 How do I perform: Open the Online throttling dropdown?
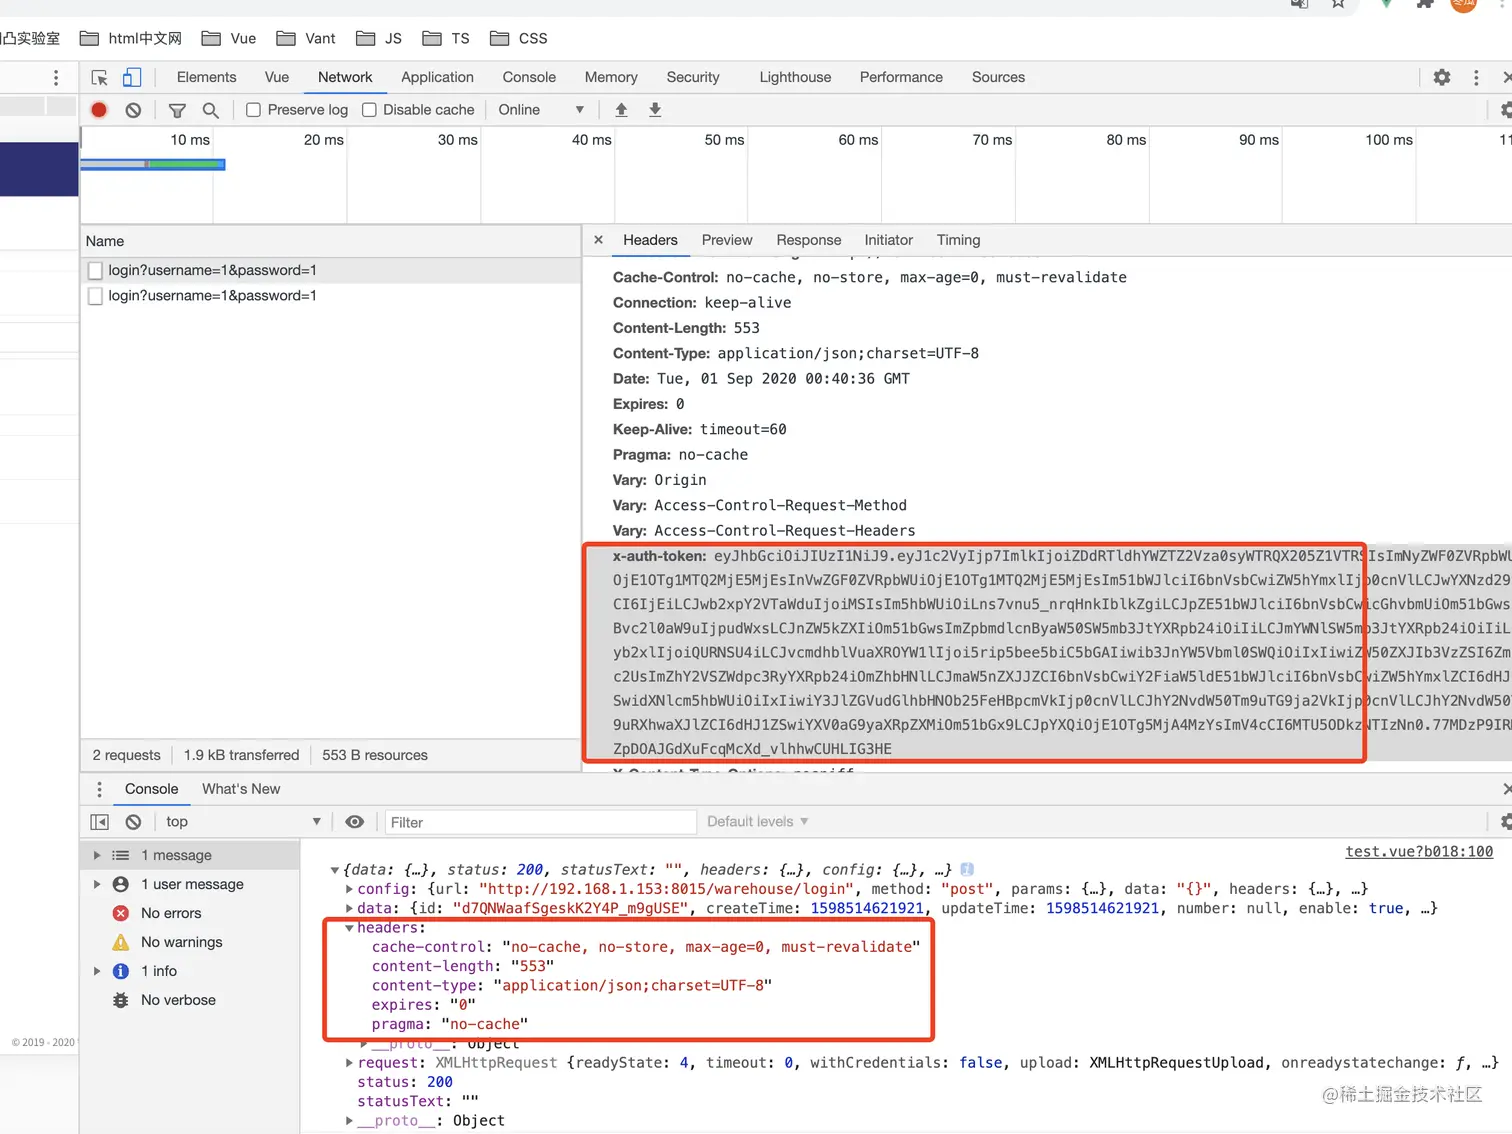click(x=541, y=110)
